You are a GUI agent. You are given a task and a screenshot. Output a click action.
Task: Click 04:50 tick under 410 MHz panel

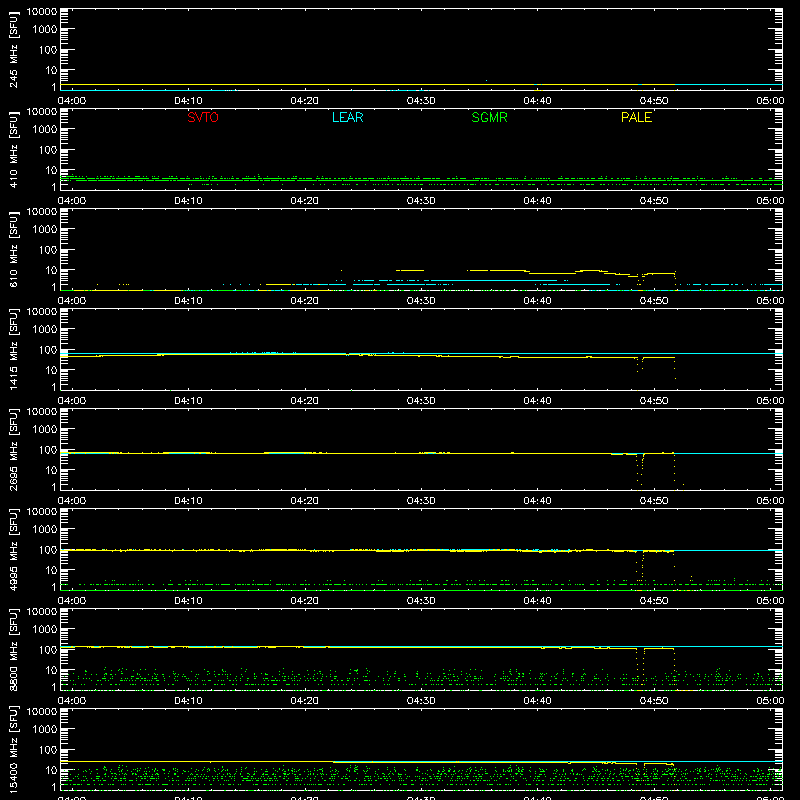(x=654, y=201)
